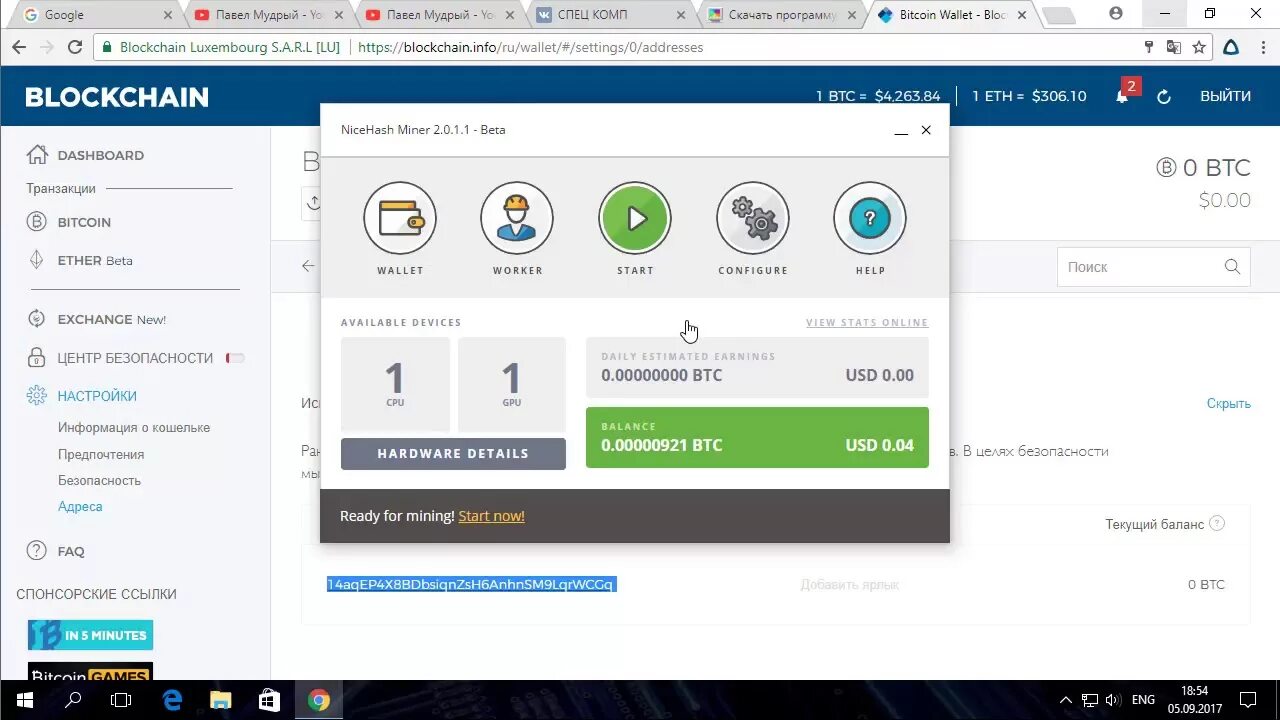Open the Worker icon in NiceHash Miner

pyautogui.click(x=517, y=218)
